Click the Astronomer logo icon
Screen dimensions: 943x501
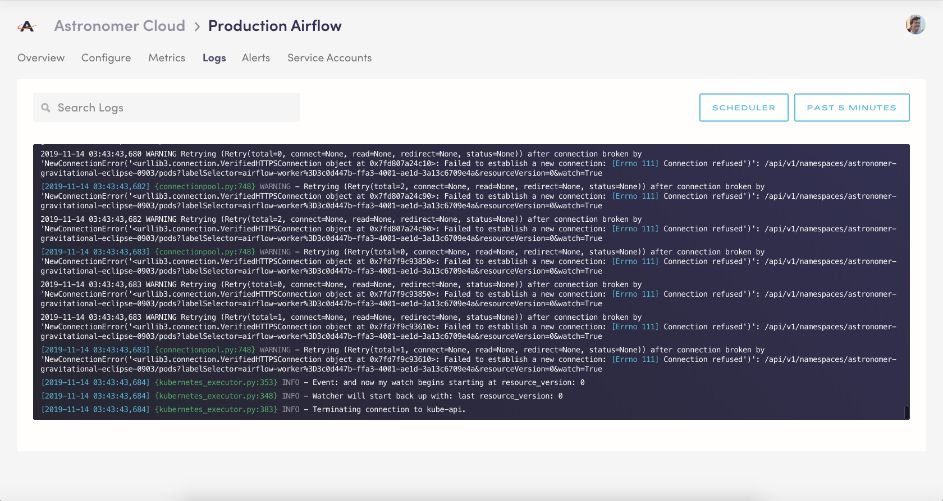[x=27, y=25]
